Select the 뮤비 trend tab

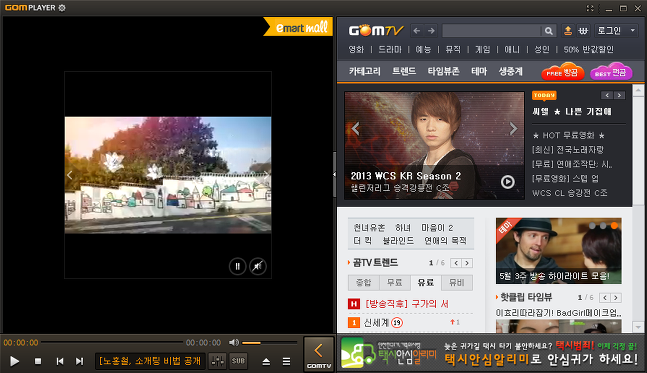click(x=457, y=283)
